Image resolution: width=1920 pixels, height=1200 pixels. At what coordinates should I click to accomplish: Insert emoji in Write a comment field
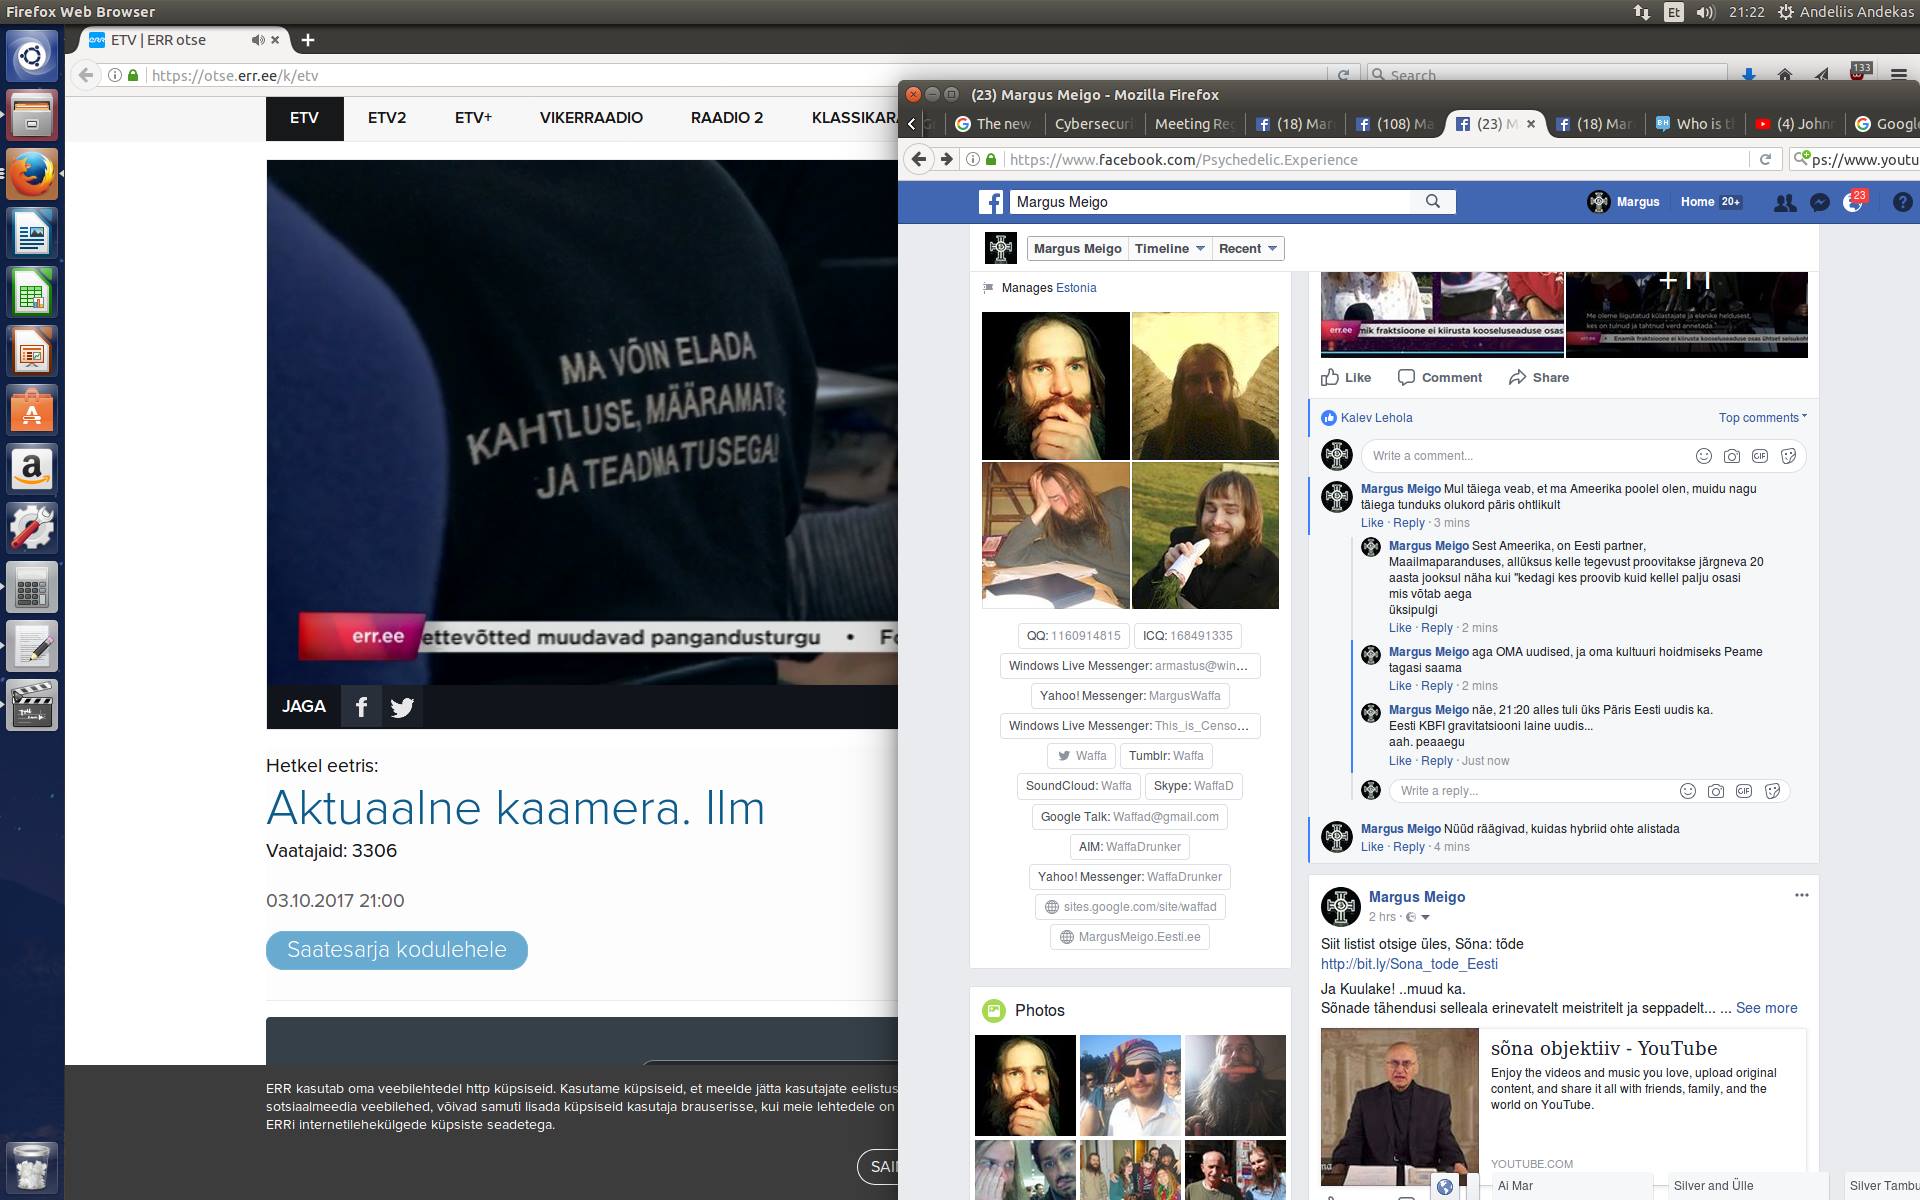click(x=1704, y=456)
